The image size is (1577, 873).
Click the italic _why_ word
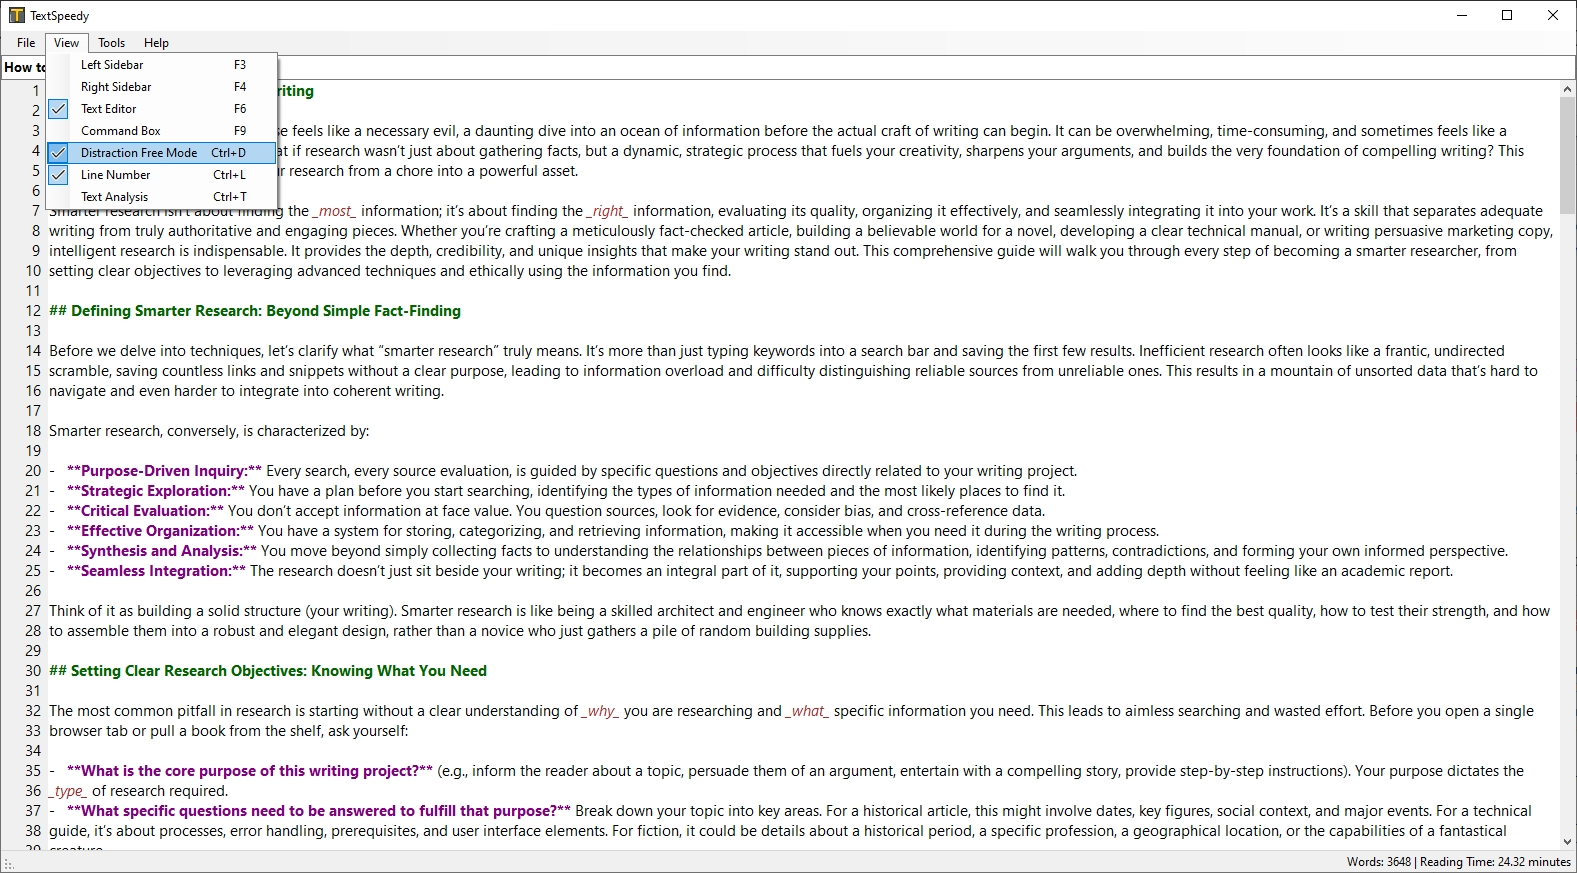pyautogui.click(x=601, y=711)
